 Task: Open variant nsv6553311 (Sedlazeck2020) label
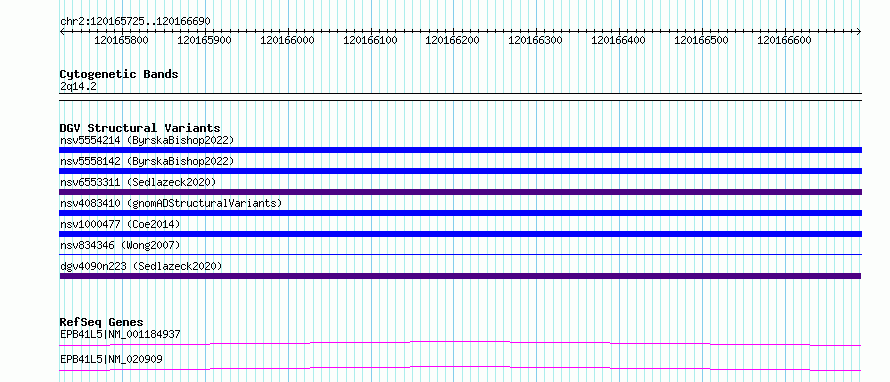(x=138, y=182)
